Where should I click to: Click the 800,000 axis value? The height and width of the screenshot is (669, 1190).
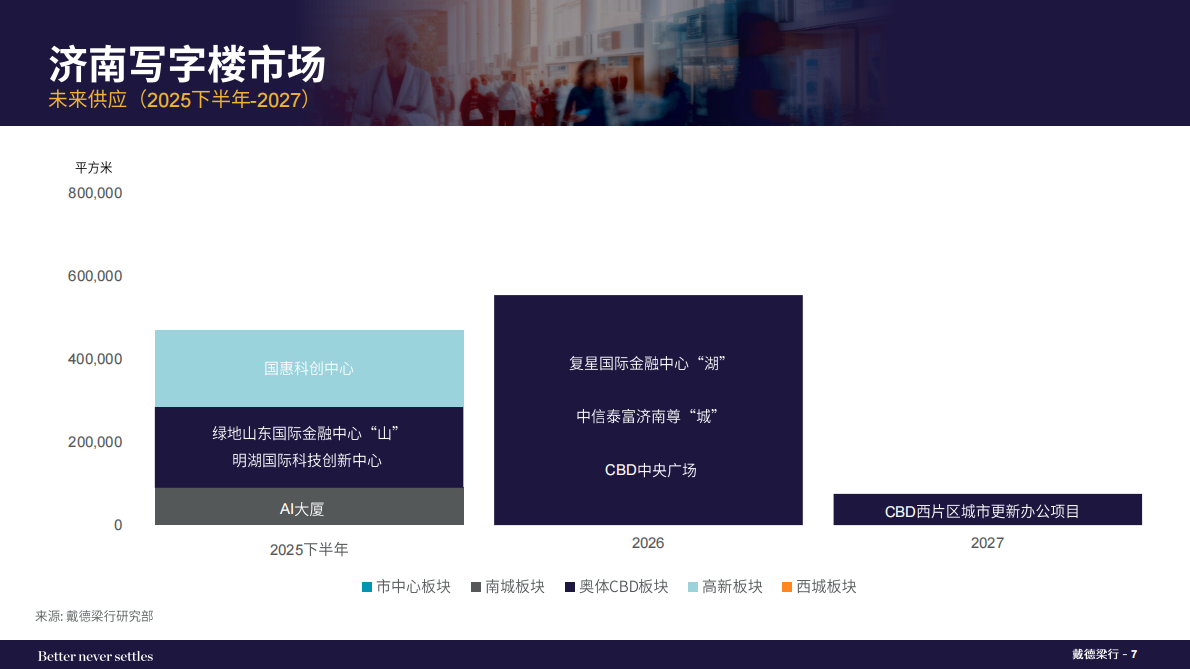click(x=95, y=193)
